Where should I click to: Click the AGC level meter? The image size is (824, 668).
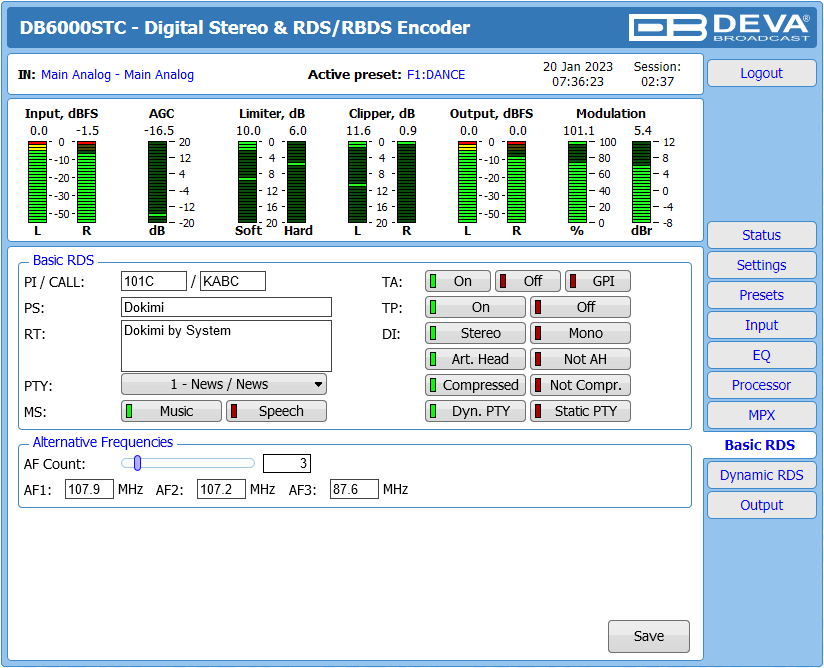pyautogui.click(x=157, y=182)
